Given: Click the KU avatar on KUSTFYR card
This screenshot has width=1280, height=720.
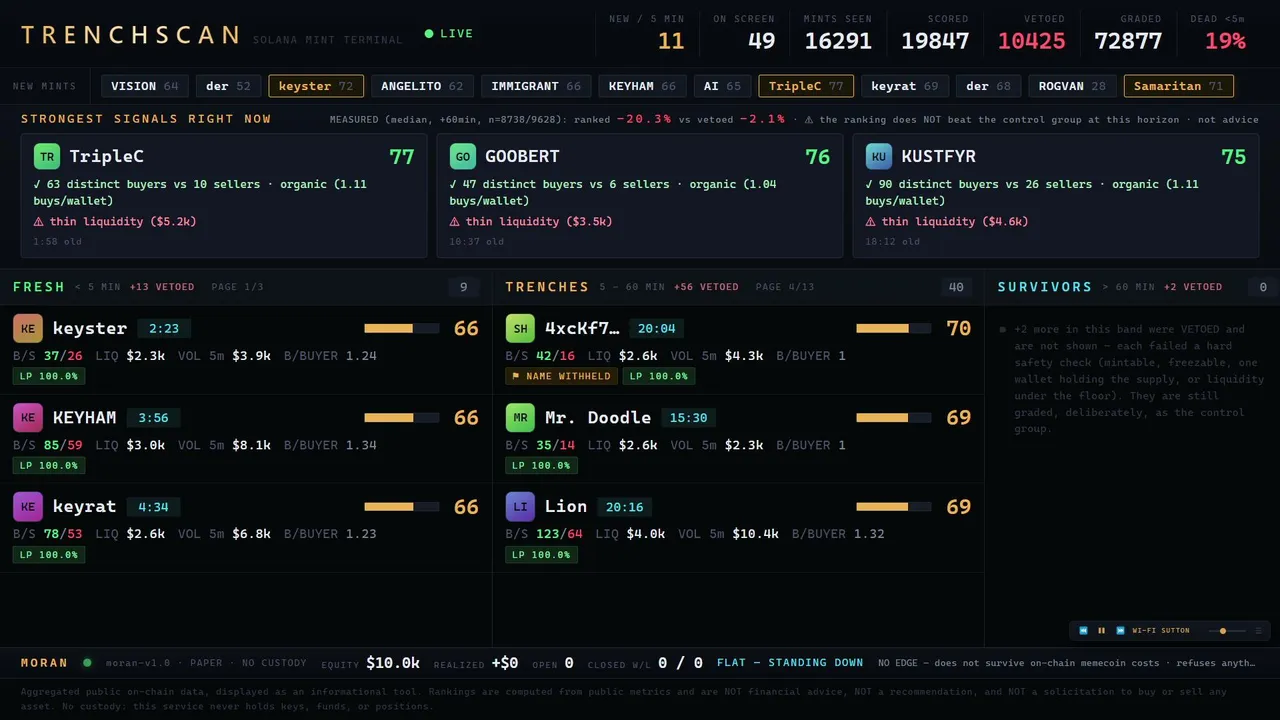Looking at the screenshot, I should point(879,157).
